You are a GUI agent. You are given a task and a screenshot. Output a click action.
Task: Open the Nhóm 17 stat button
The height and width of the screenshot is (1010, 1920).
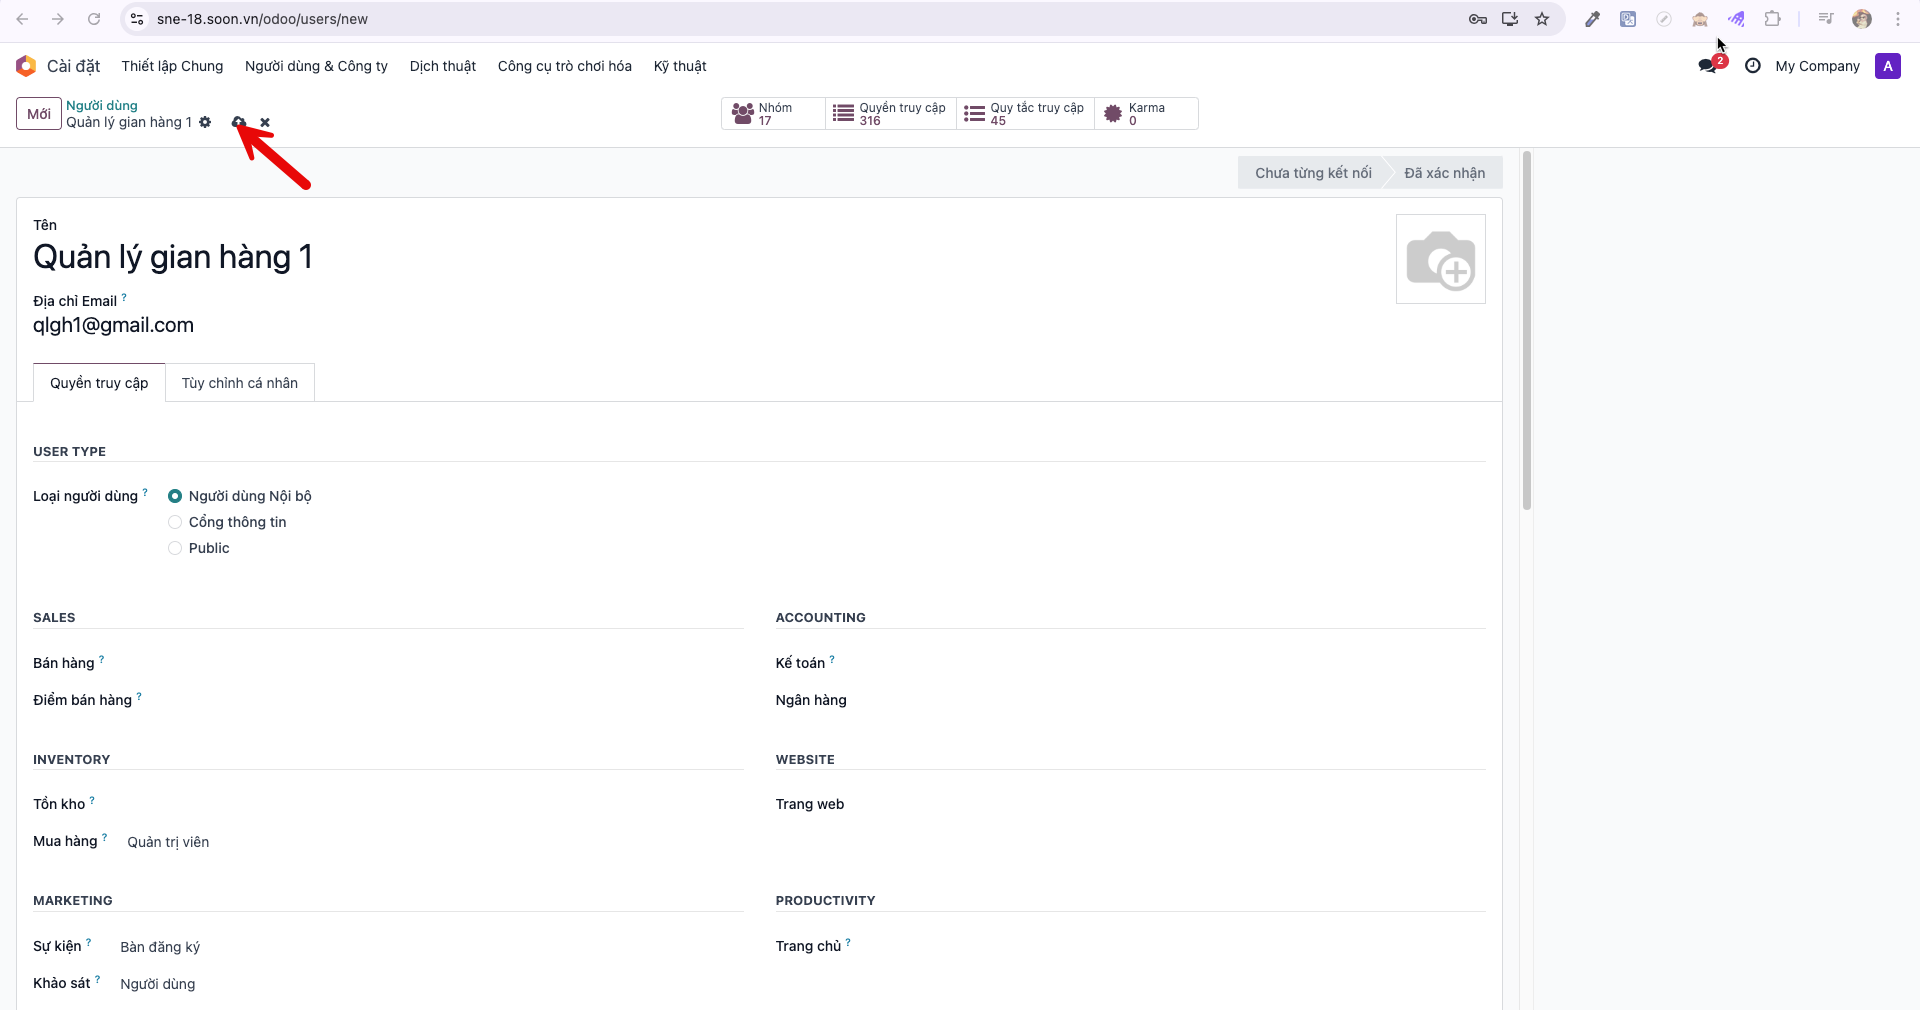773,114
